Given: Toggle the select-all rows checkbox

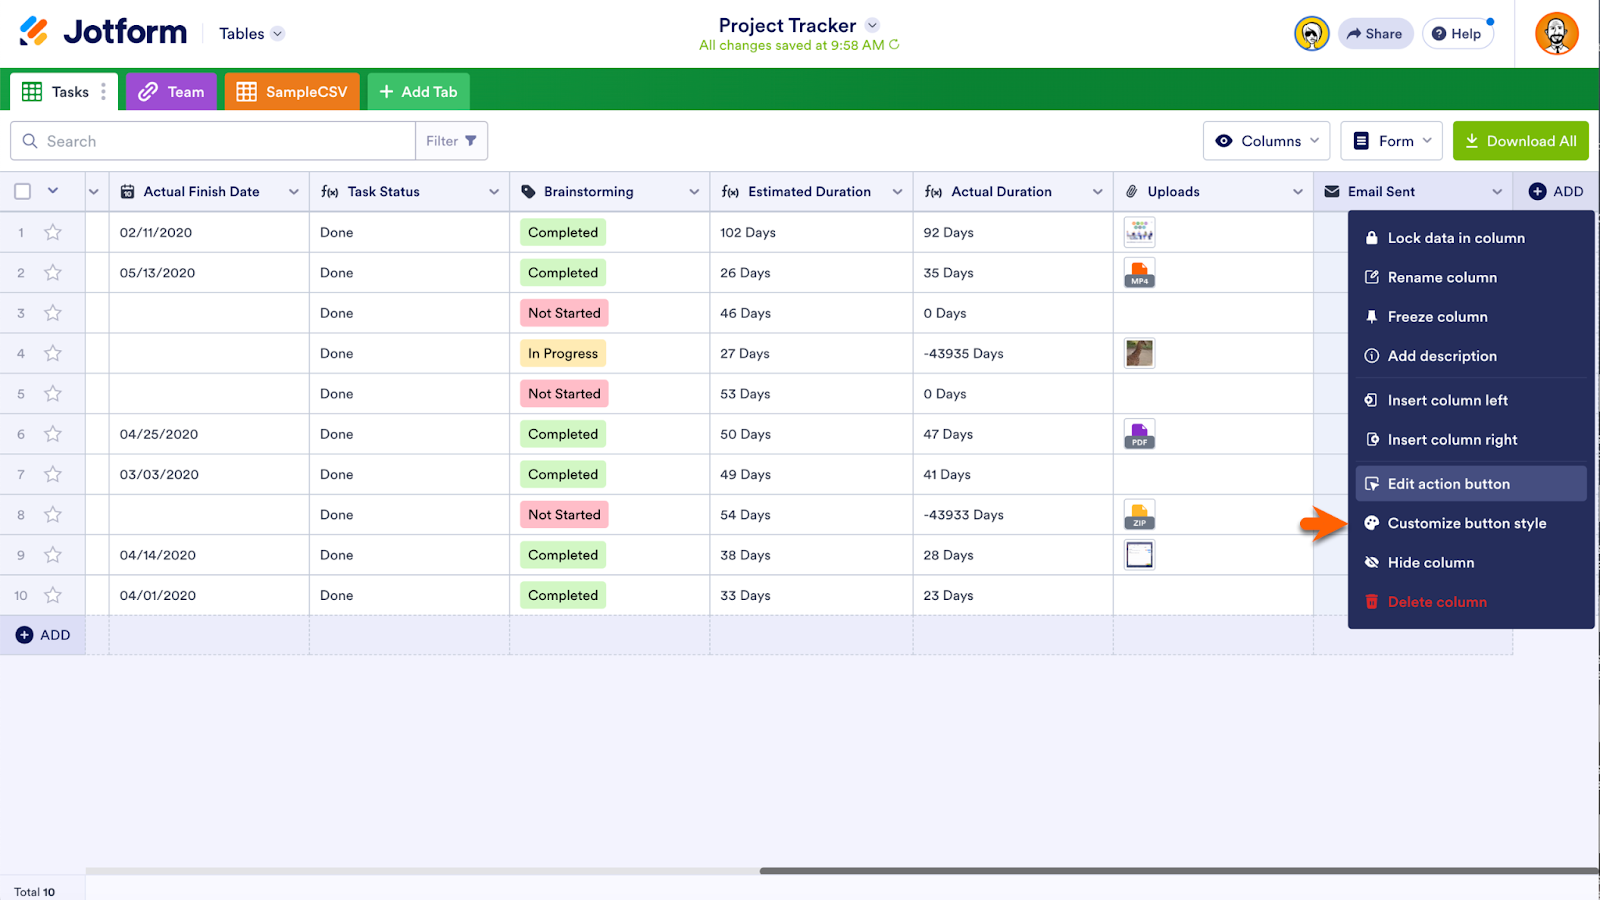Looking at the screenshot, I should [x=23, y=192].
